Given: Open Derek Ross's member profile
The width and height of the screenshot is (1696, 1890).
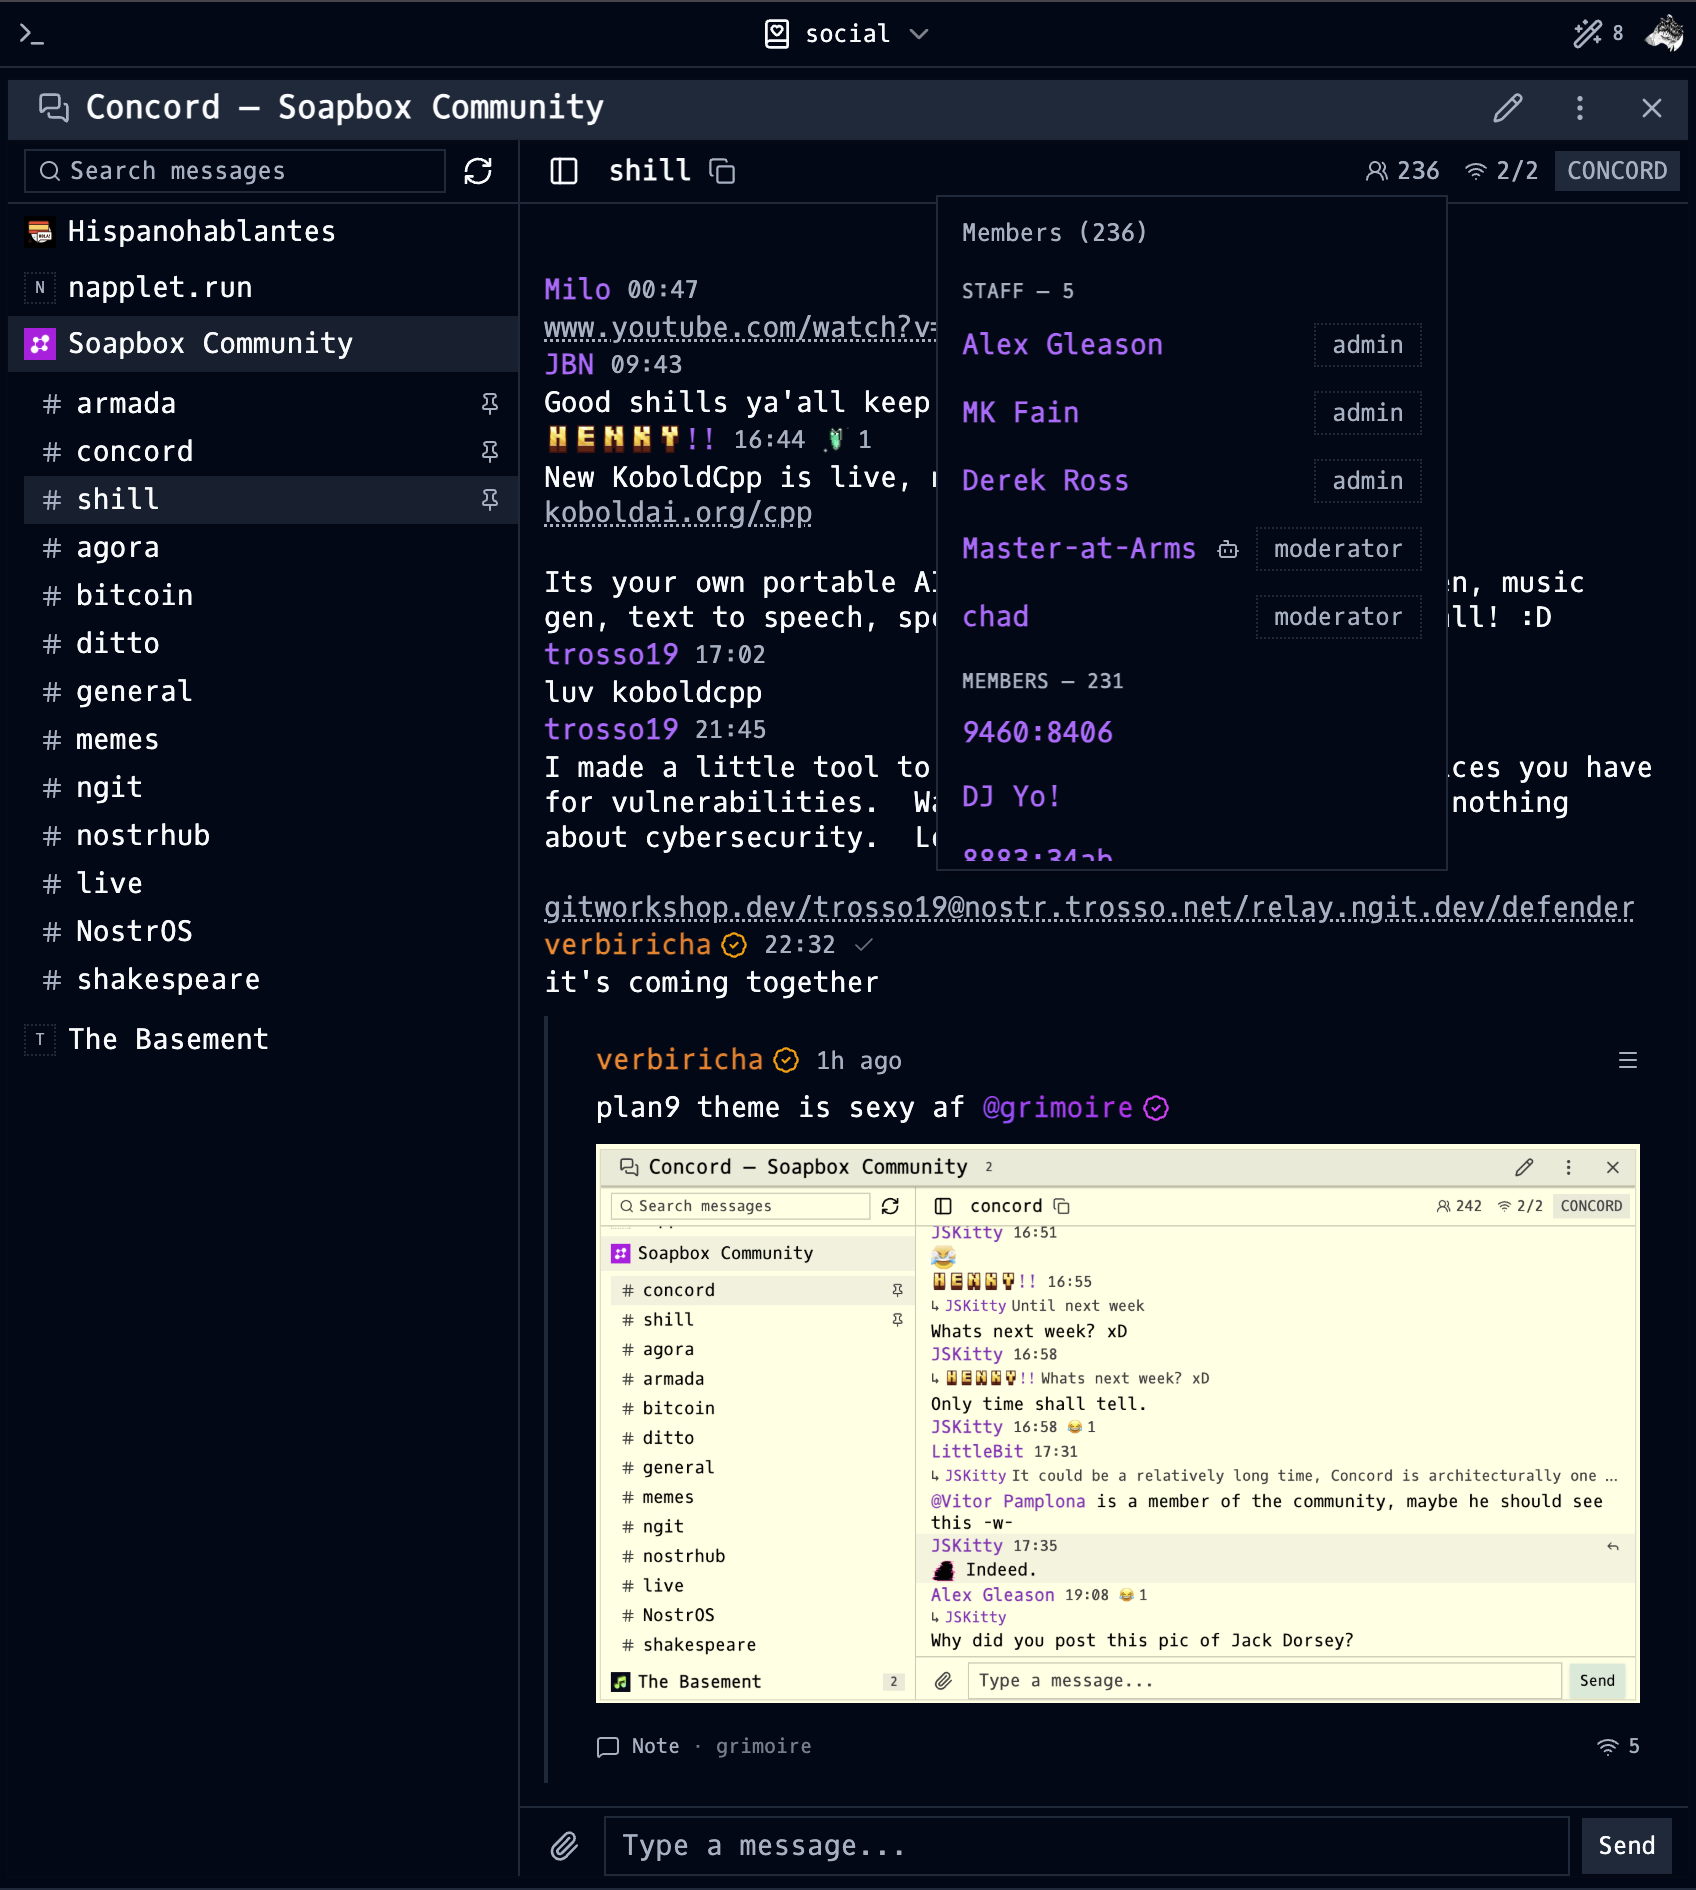Looking at the screenshot, I should click(x=1045, y=481).
